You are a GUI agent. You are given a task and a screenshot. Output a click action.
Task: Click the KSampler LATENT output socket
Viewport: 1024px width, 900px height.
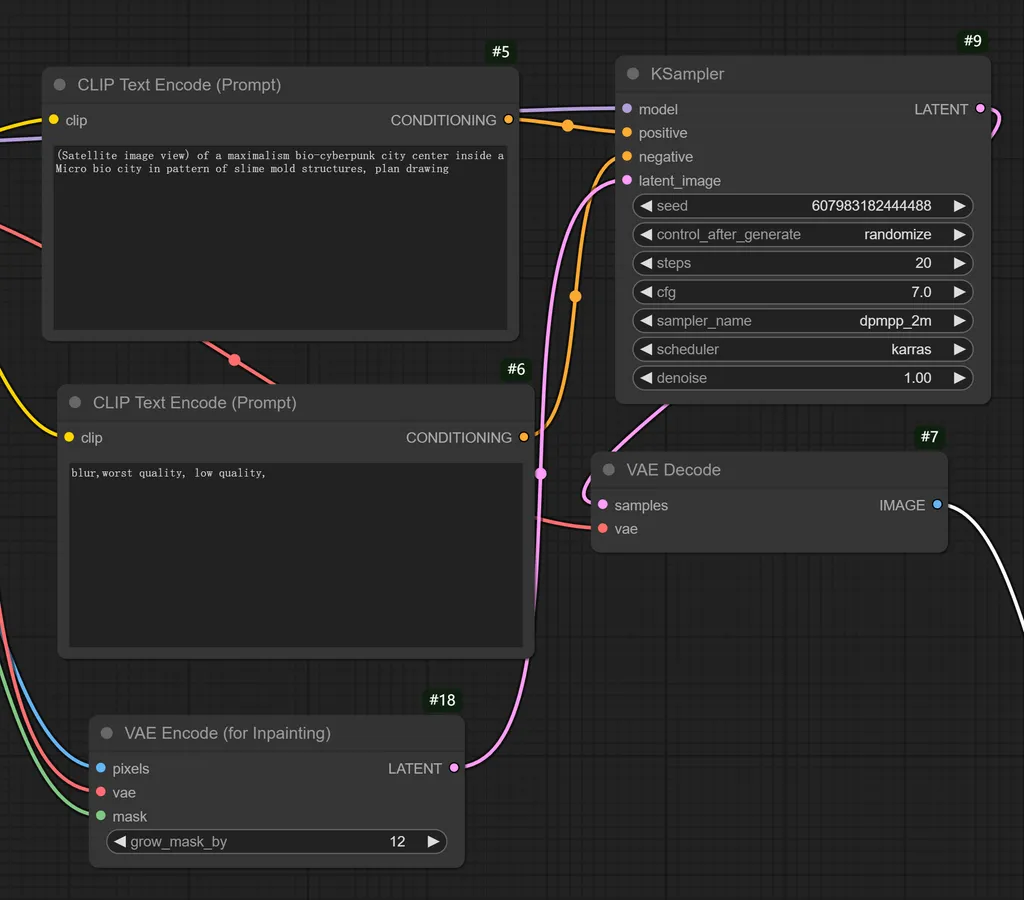(980, 108)
